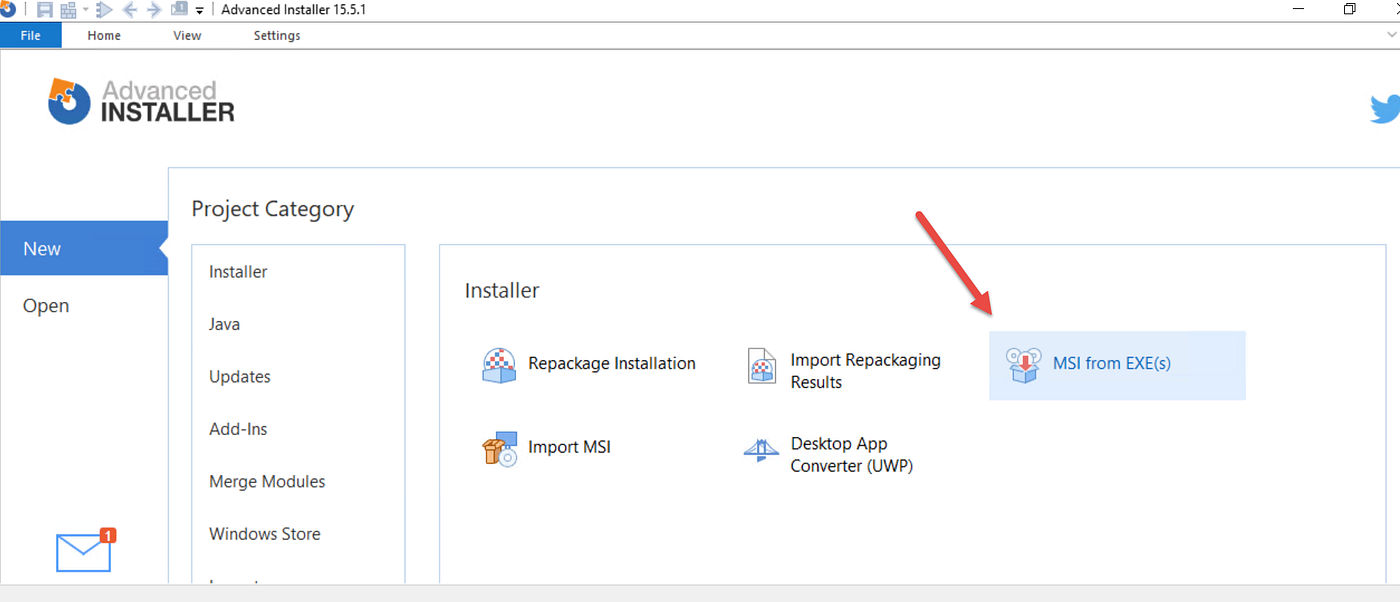Click the Advanced Installer logo
This screenshot has width=1400, height=602.
[x=140, y=100]
